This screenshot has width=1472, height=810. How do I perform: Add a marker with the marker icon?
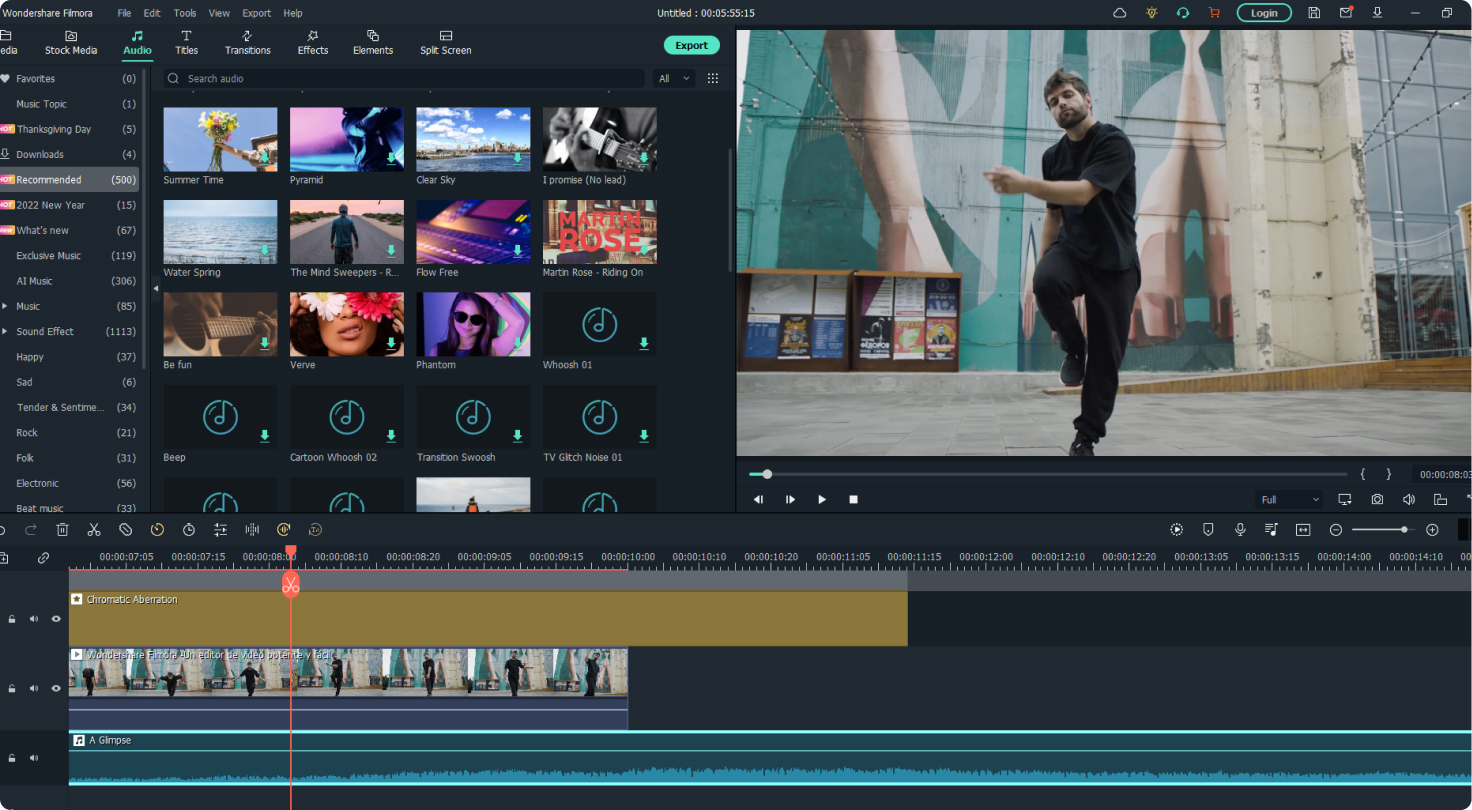pos(1208,530)
